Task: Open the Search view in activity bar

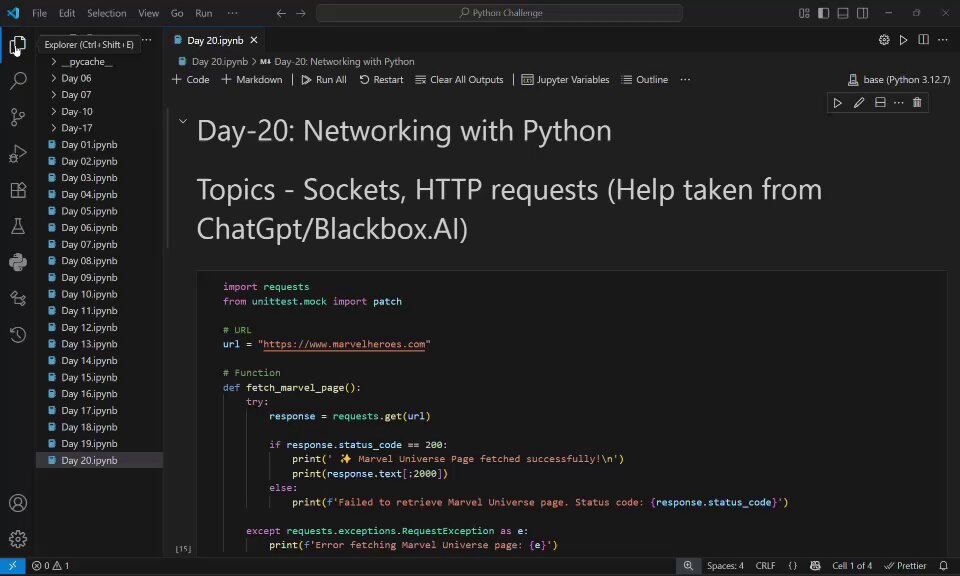Action: coord(18,80)
